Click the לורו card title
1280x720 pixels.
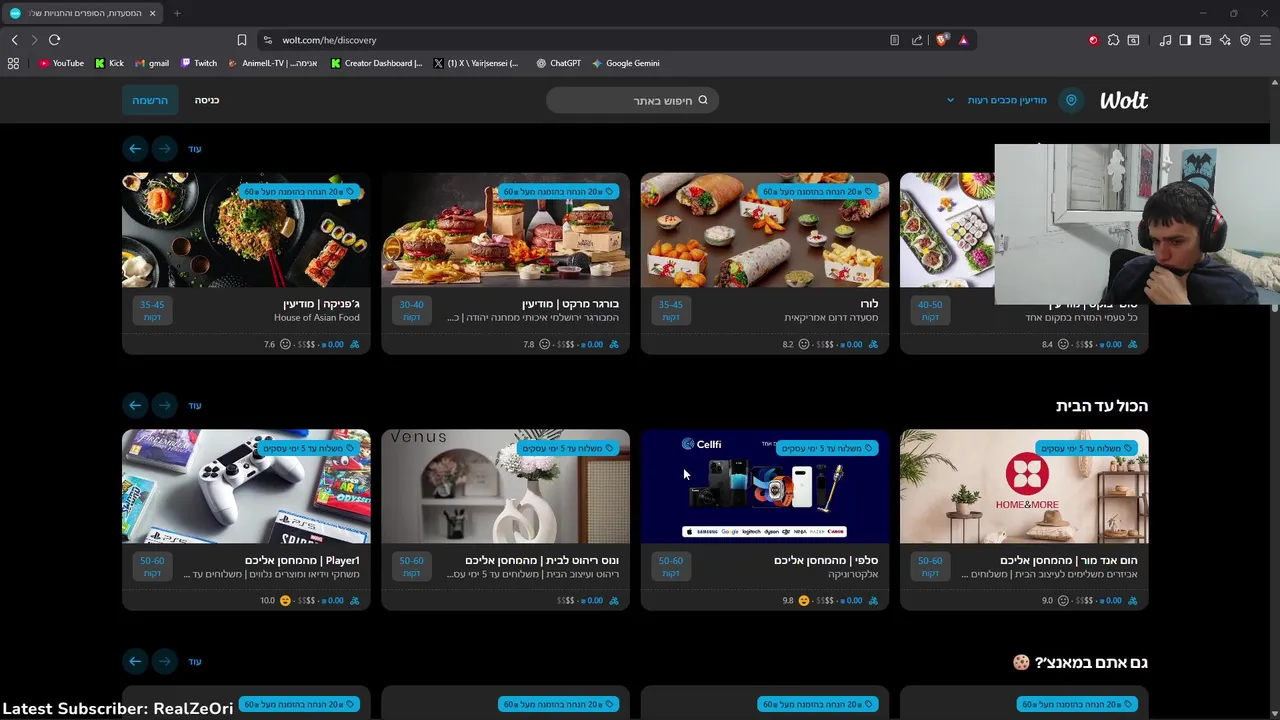pyautogui.click(x=869, y=304)
